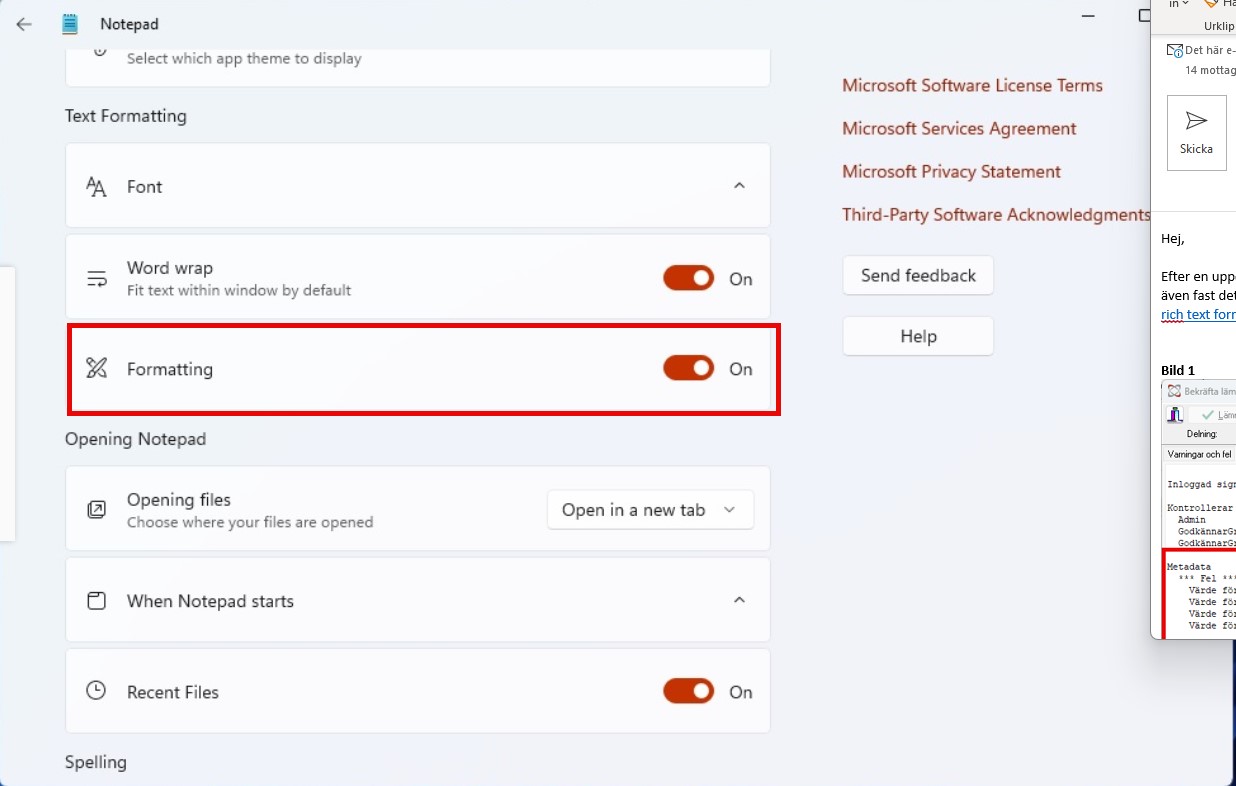Click the Recent Files clock icon
1236x786 pixels.
click(x=96, y=691)
